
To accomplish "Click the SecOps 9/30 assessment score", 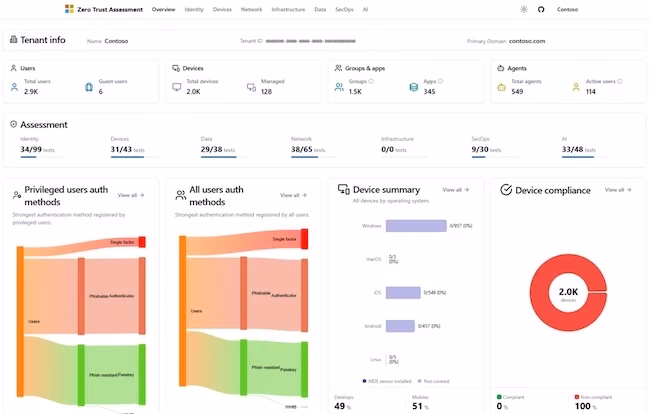I will [480, 149].
